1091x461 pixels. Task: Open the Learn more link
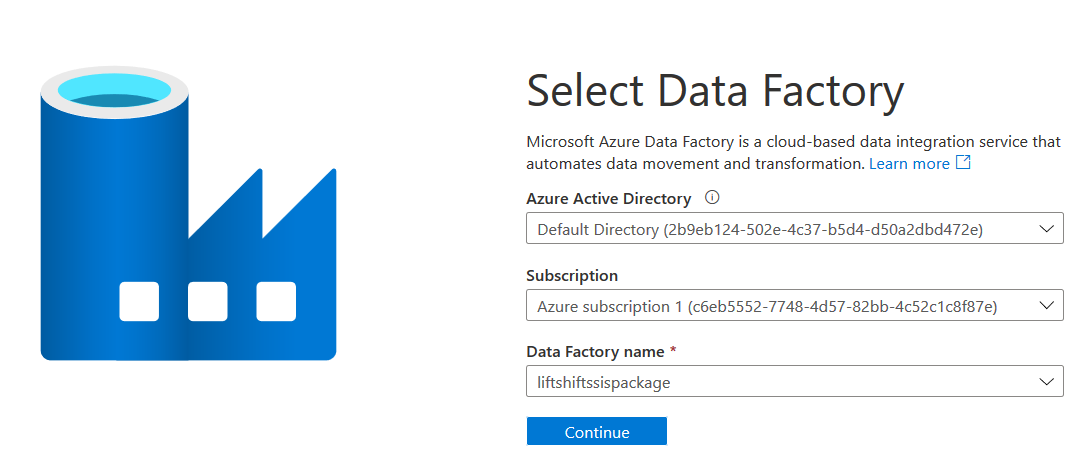(x=909, y=163)
